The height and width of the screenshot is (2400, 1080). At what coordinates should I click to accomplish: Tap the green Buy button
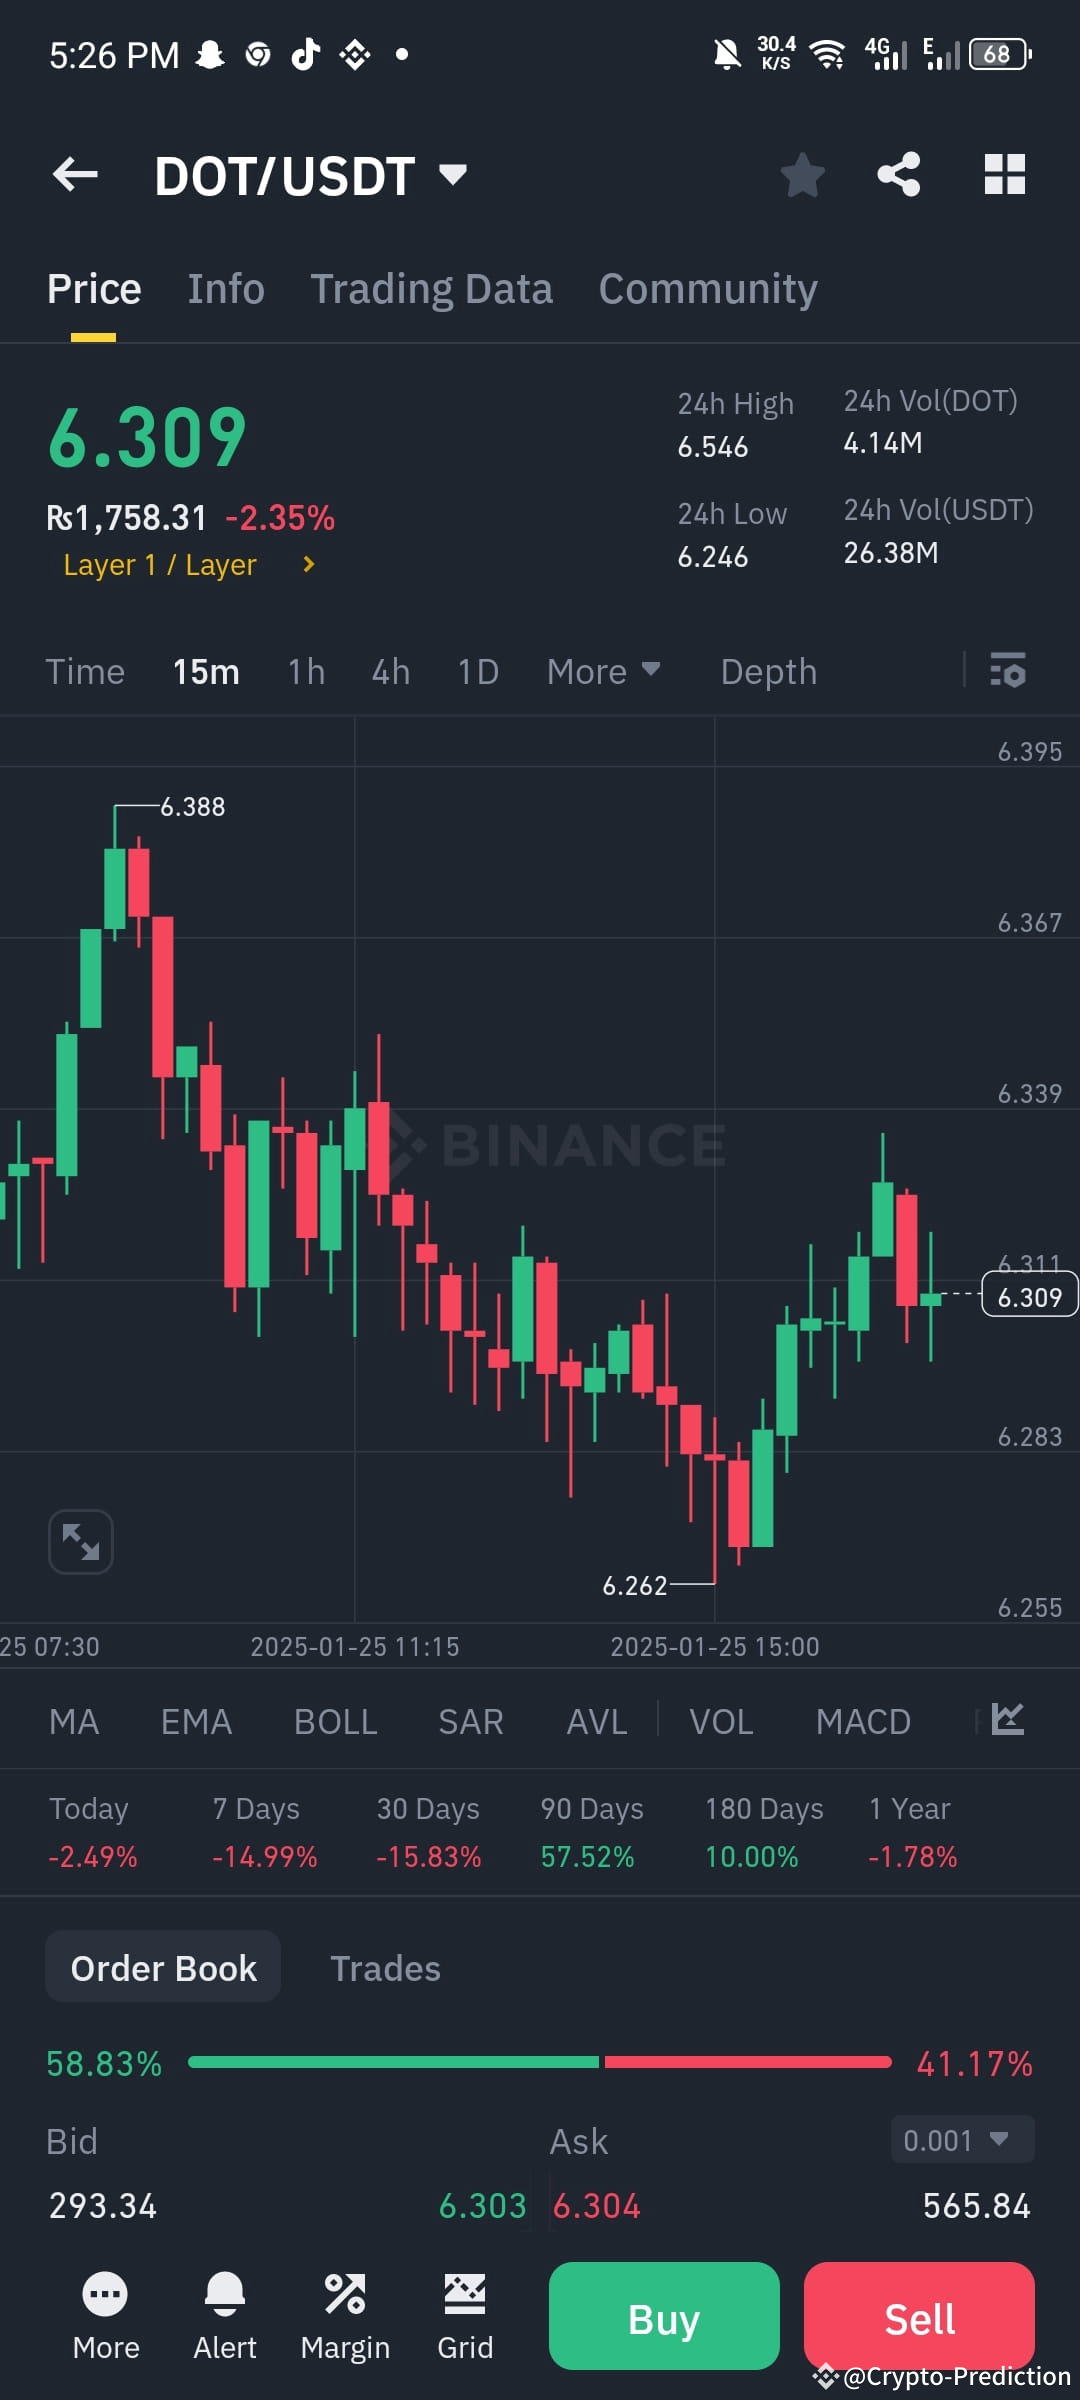click(664, 2316)
